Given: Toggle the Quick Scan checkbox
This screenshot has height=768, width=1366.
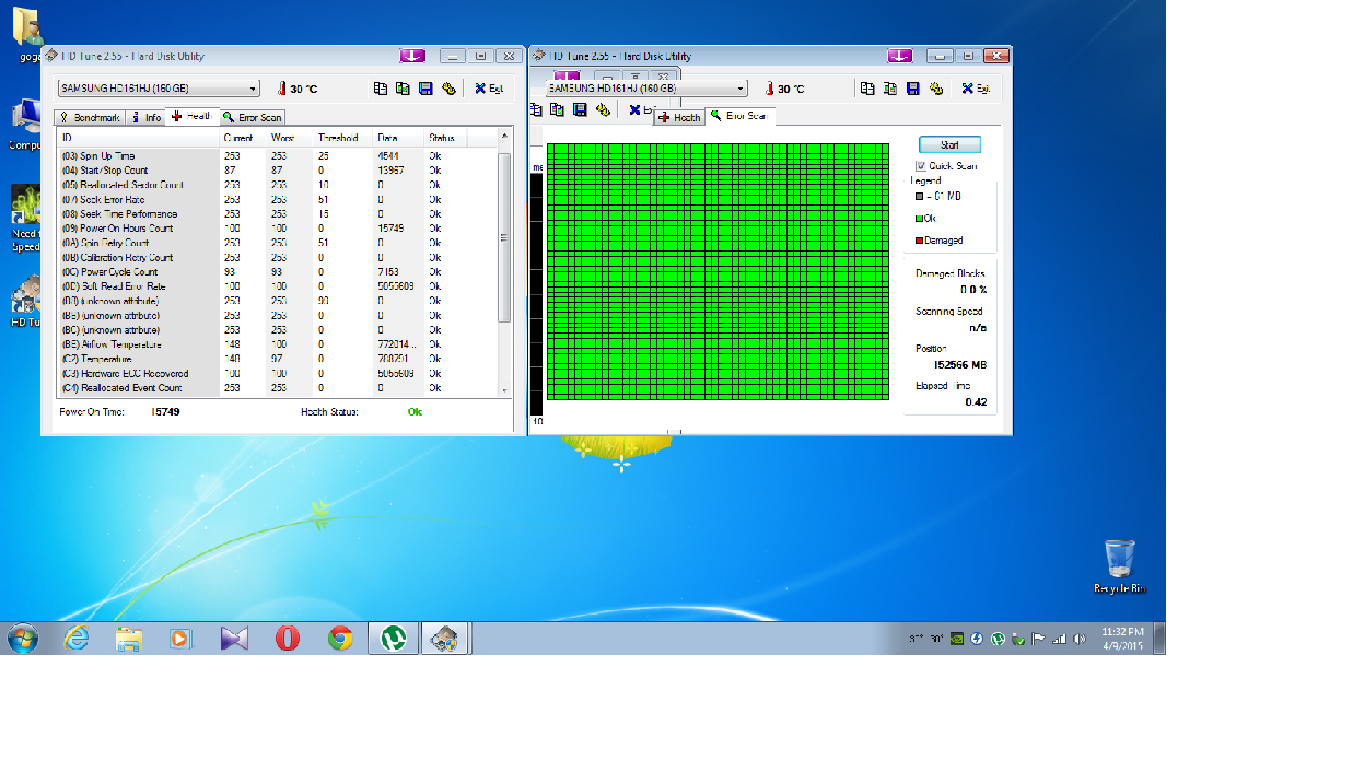Looking at the screenshot, I should tap(921, 166).
